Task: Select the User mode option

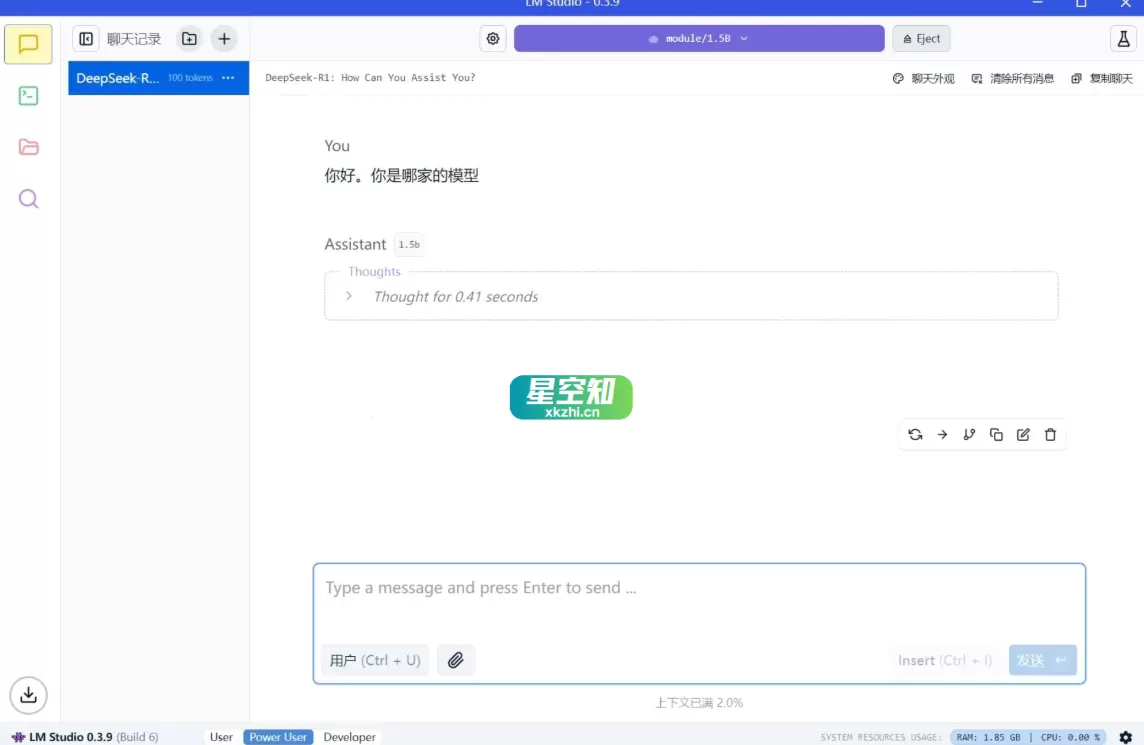Action: pyautogui.click(x=221, y=737)
